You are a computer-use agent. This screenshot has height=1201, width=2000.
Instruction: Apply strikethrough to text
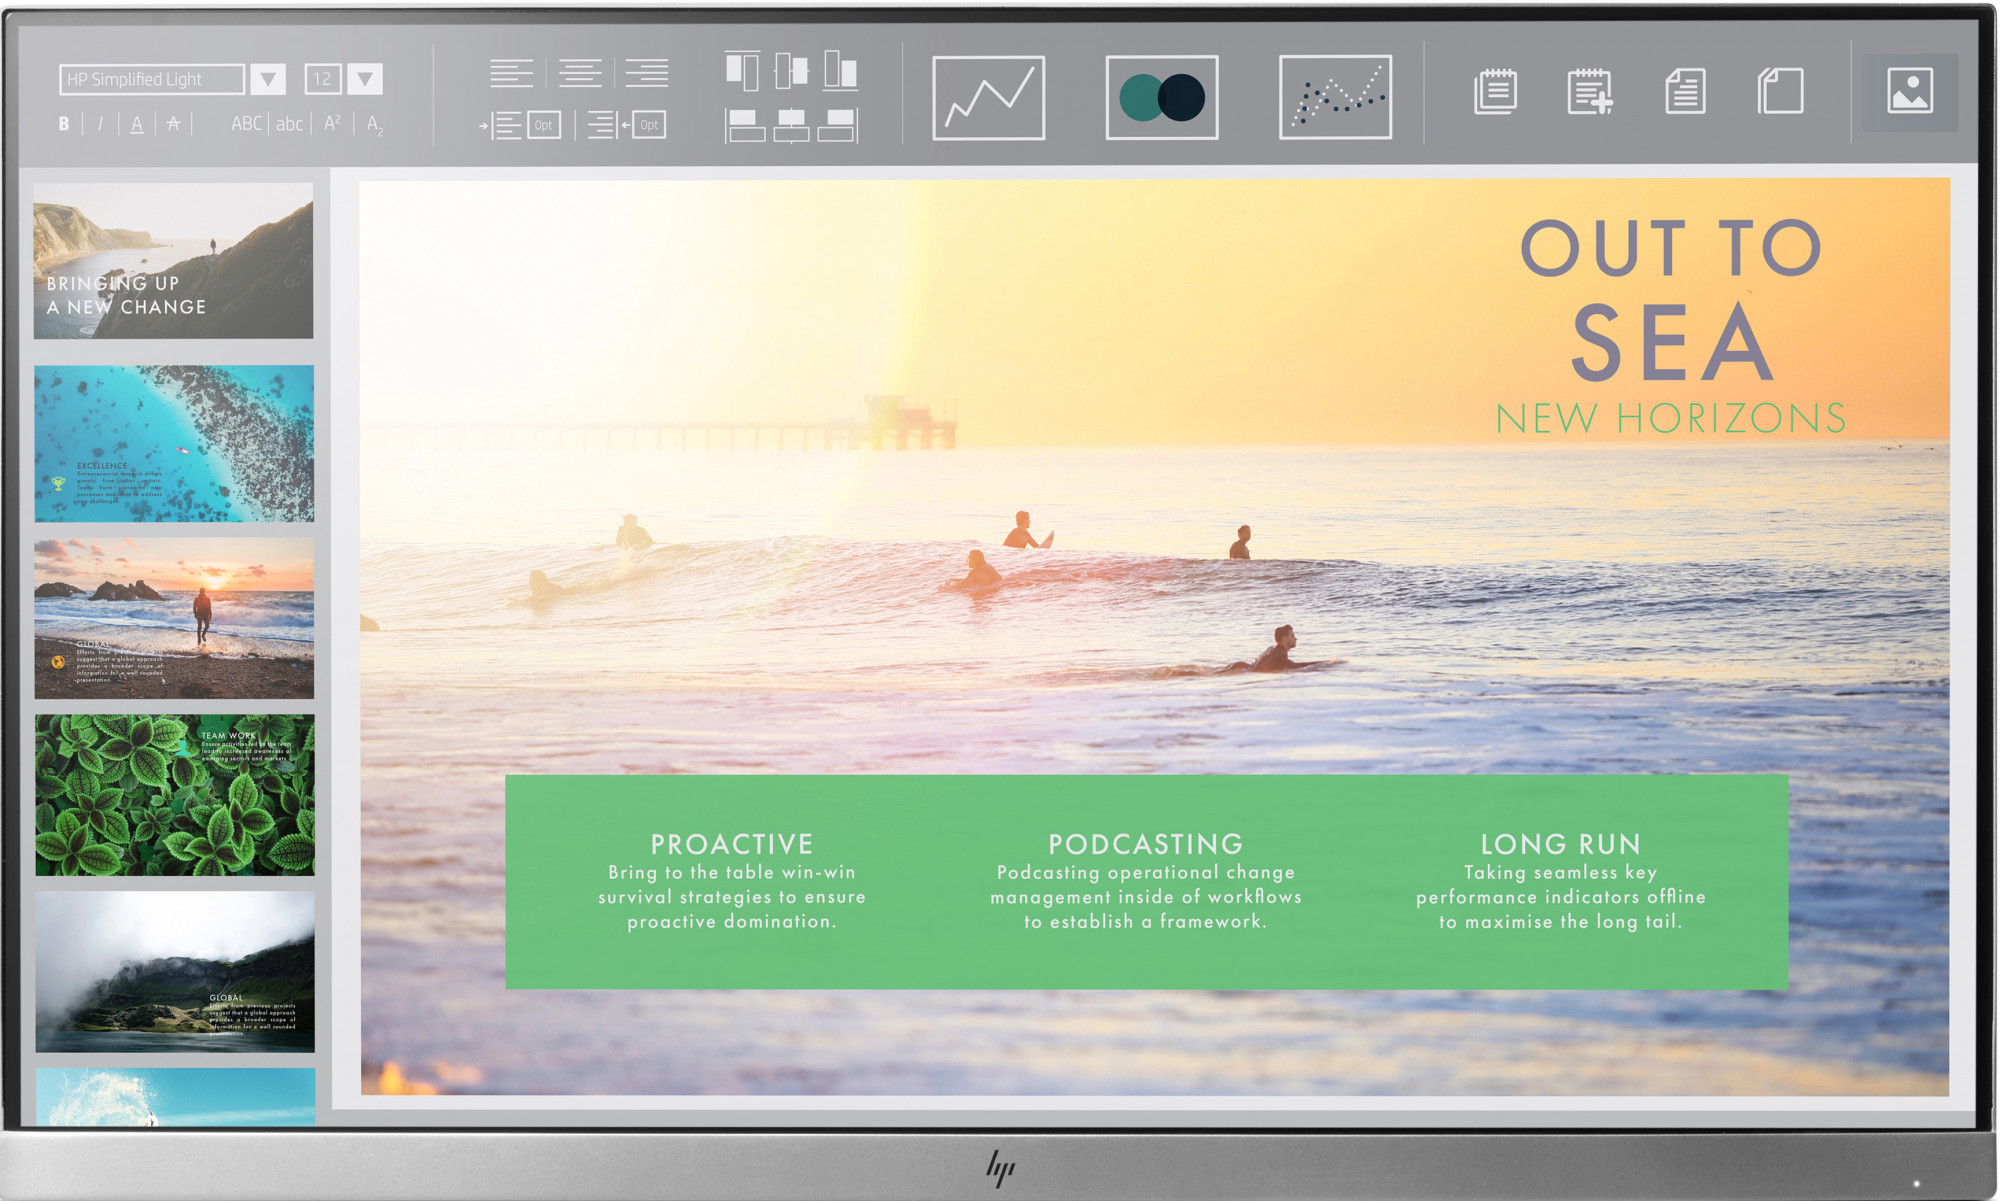coord(174,124)
